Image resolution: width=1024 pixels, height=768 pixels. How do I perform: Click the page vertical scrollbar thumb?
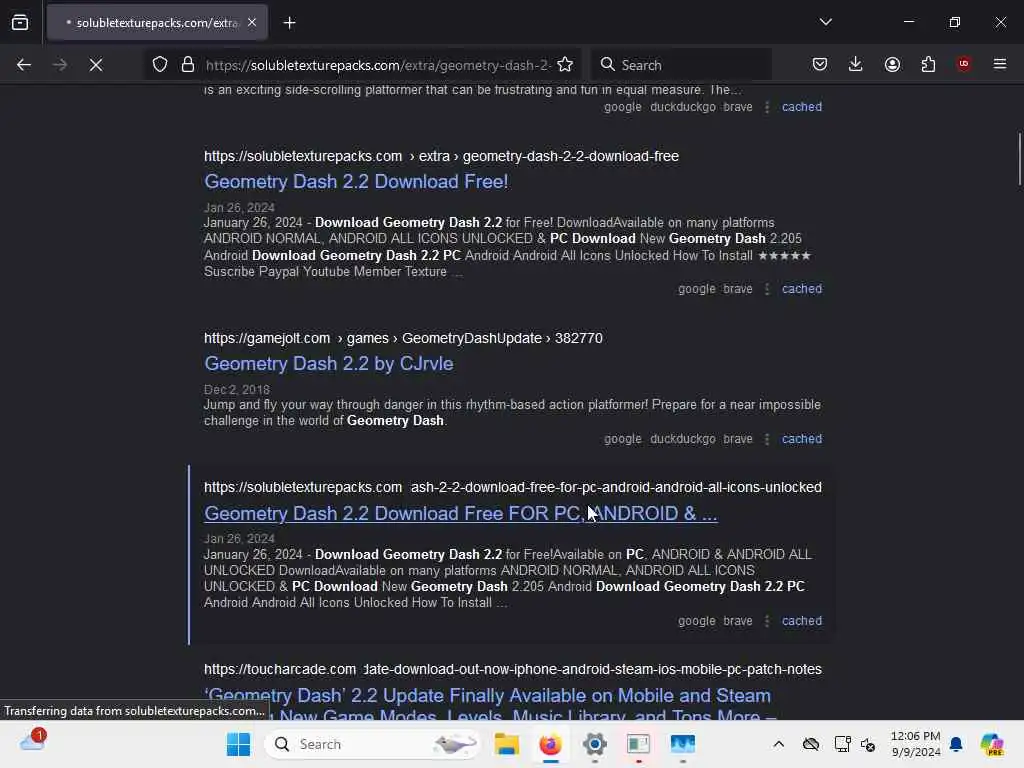(1019, 159)
